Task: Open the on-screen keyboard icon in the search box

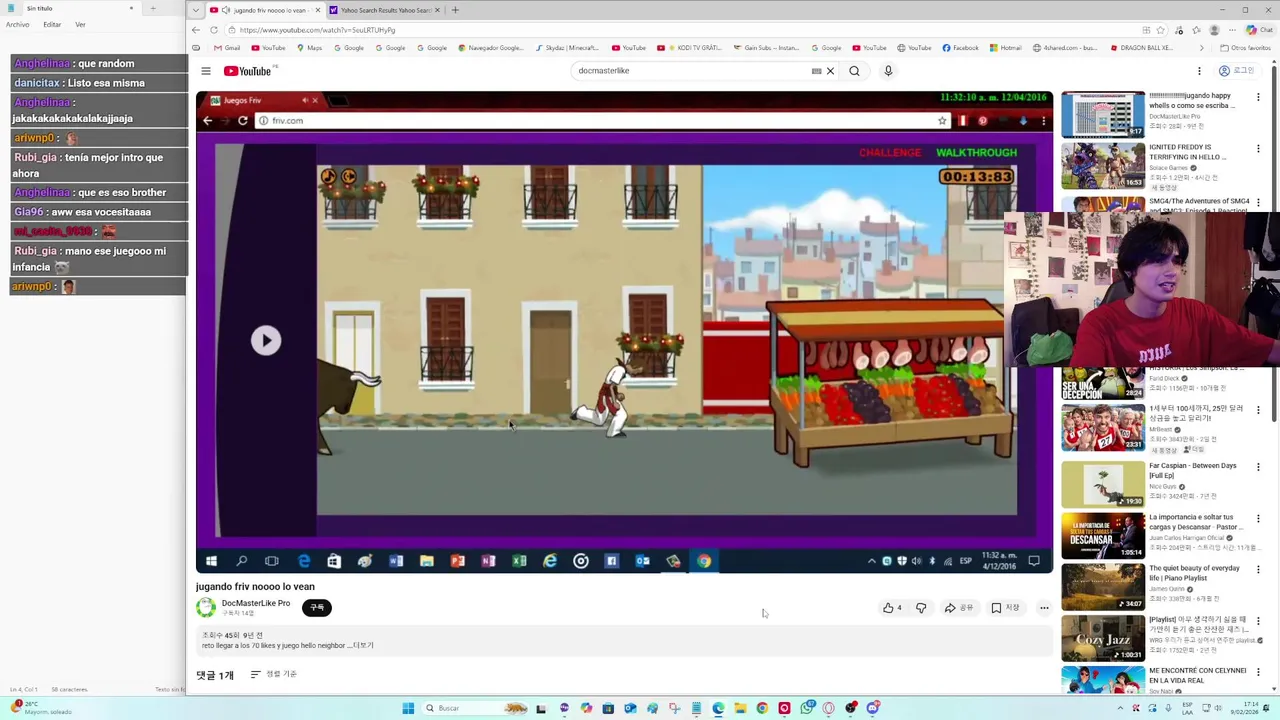Action: click(816, 71)
